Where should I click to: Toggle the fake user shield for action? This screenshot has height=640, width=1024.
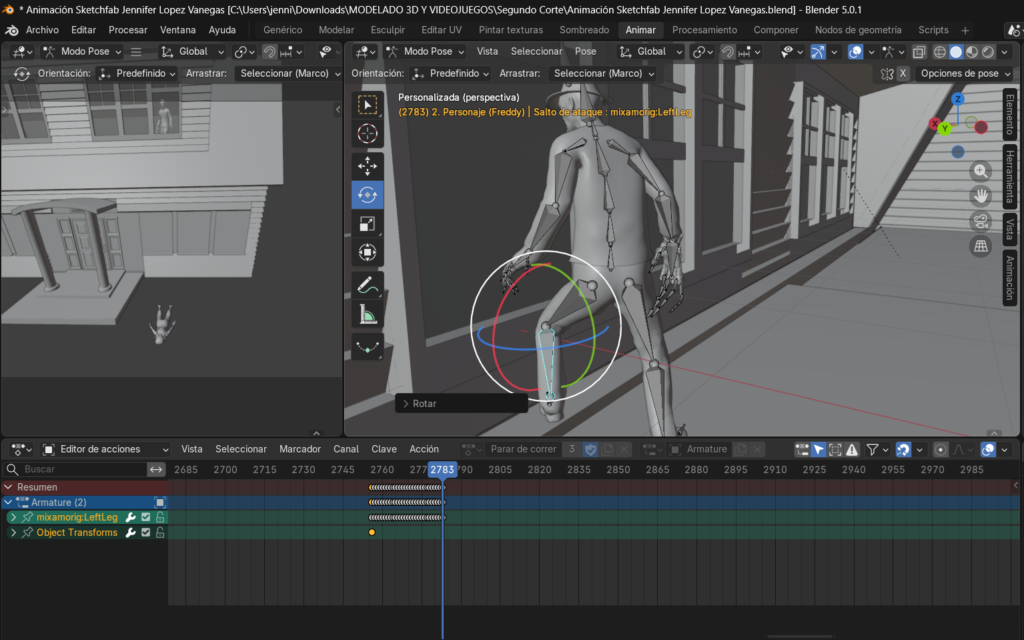pos(590,449)
